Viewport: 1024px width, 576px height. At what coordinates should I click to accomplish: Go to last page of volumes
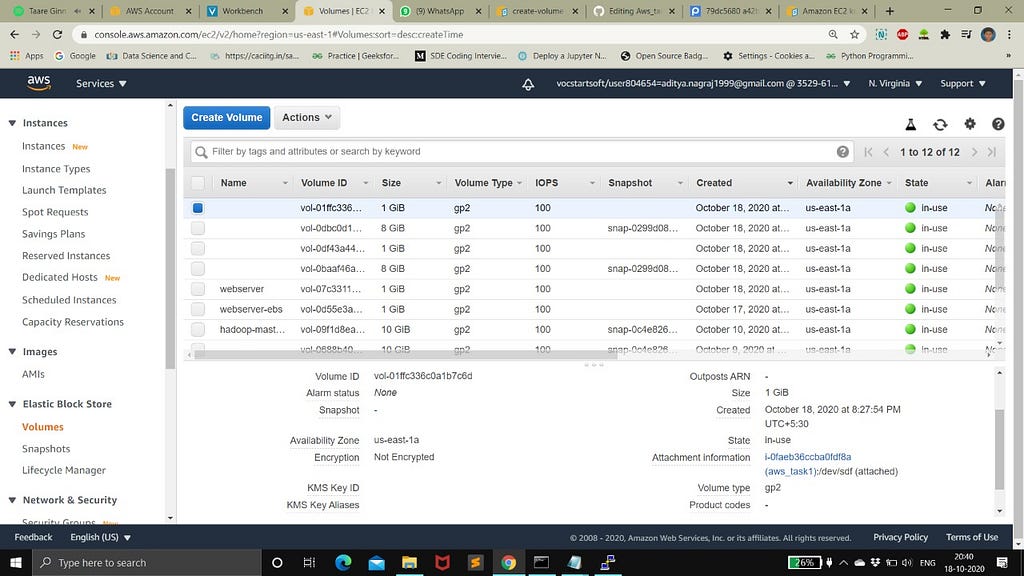click(992, 152)
